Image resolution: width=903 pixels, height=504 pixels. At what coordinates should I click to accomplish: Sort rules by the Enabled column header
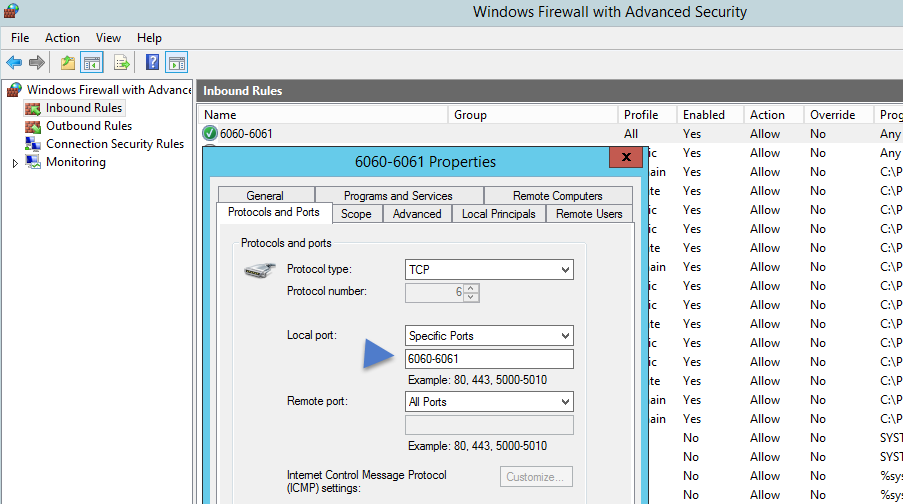click(x=710, y=115)
